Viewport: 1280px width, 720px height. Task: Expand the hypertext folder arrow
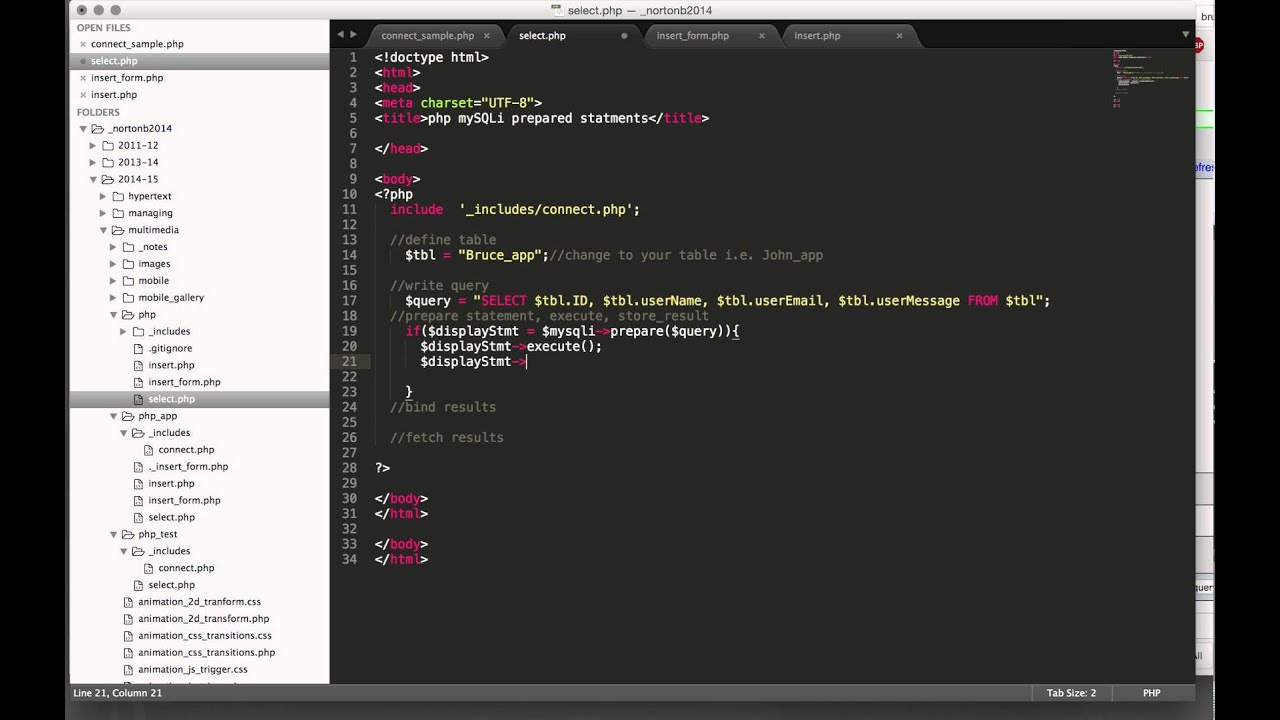click(x=103, y=197)
